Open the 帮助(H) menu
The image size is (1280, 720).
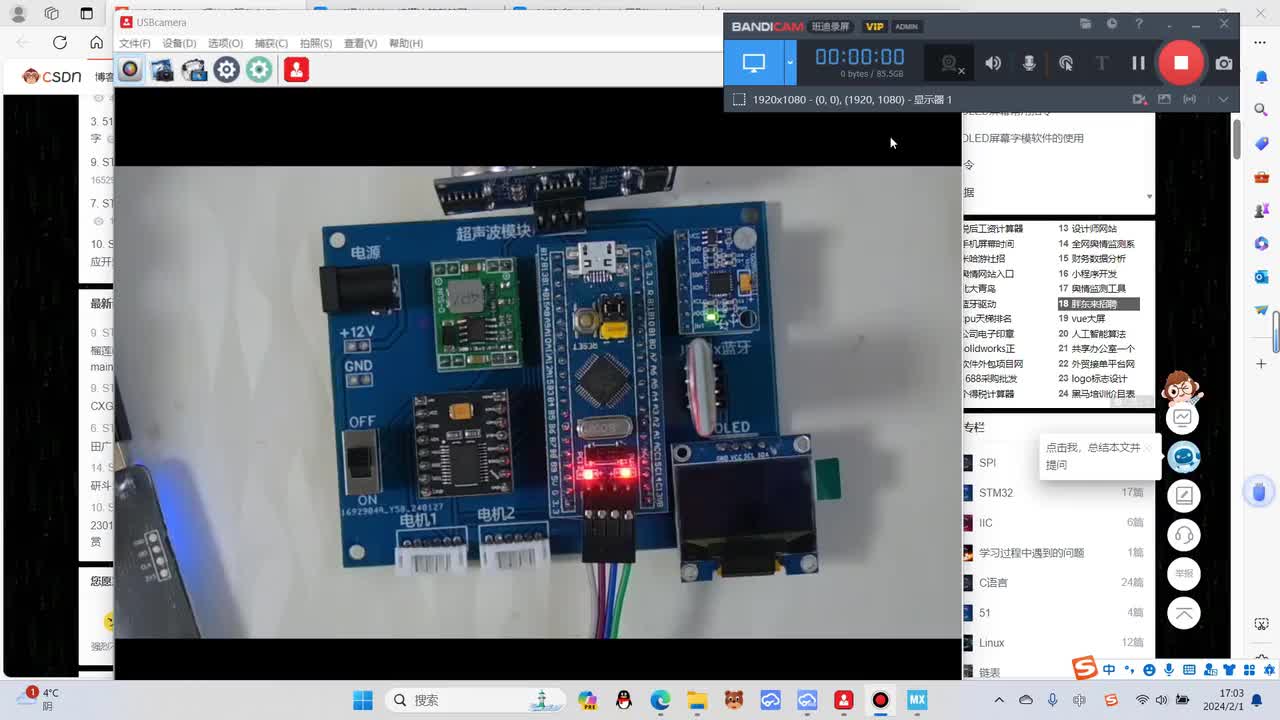click(406, 44)
